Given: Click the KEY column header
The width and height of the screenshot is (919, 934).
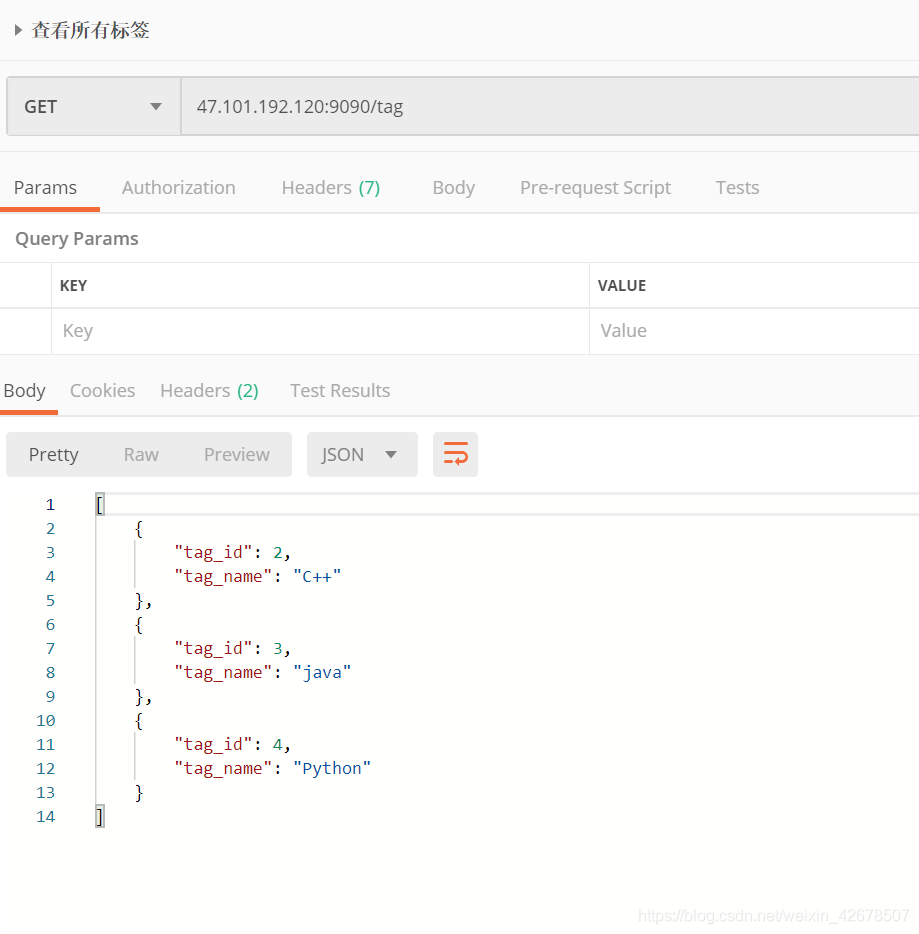Looking at the screenshot, I should click(x=73, y=286).
